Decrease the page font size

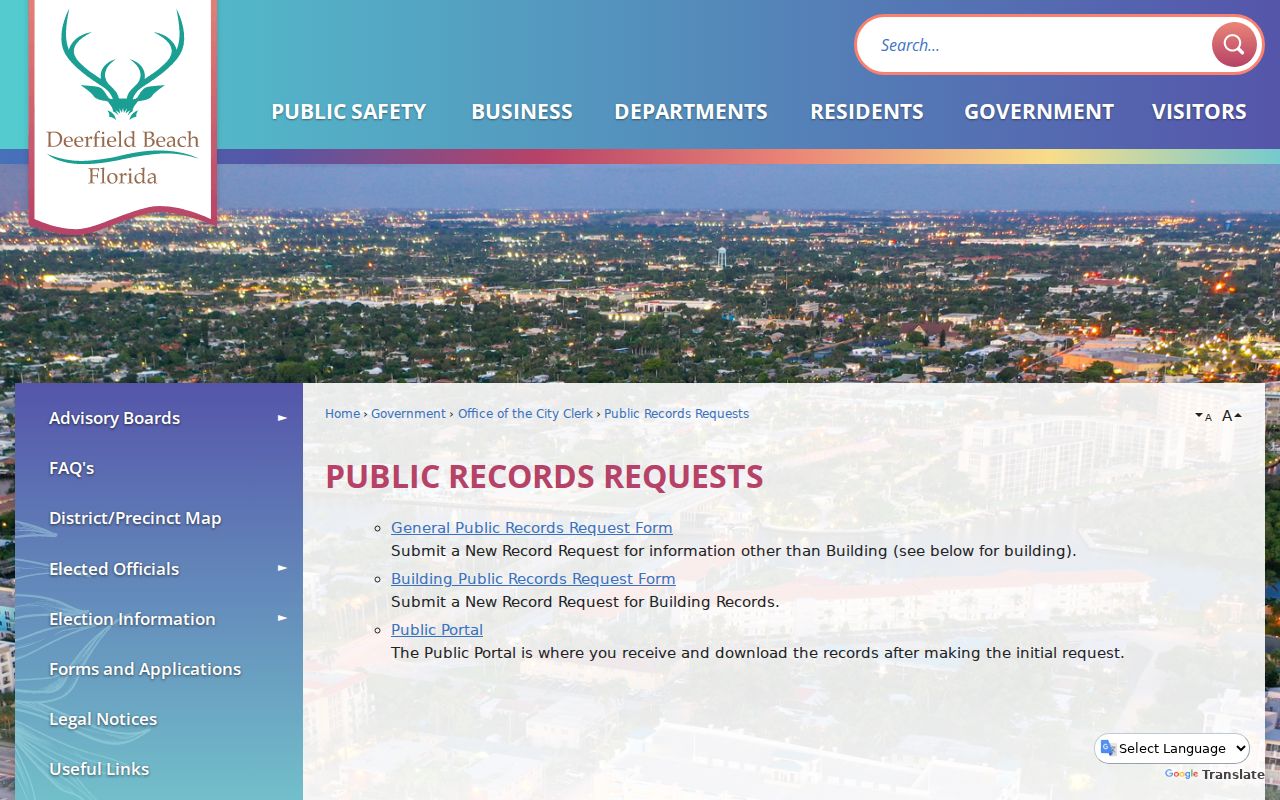[1204, 417]
